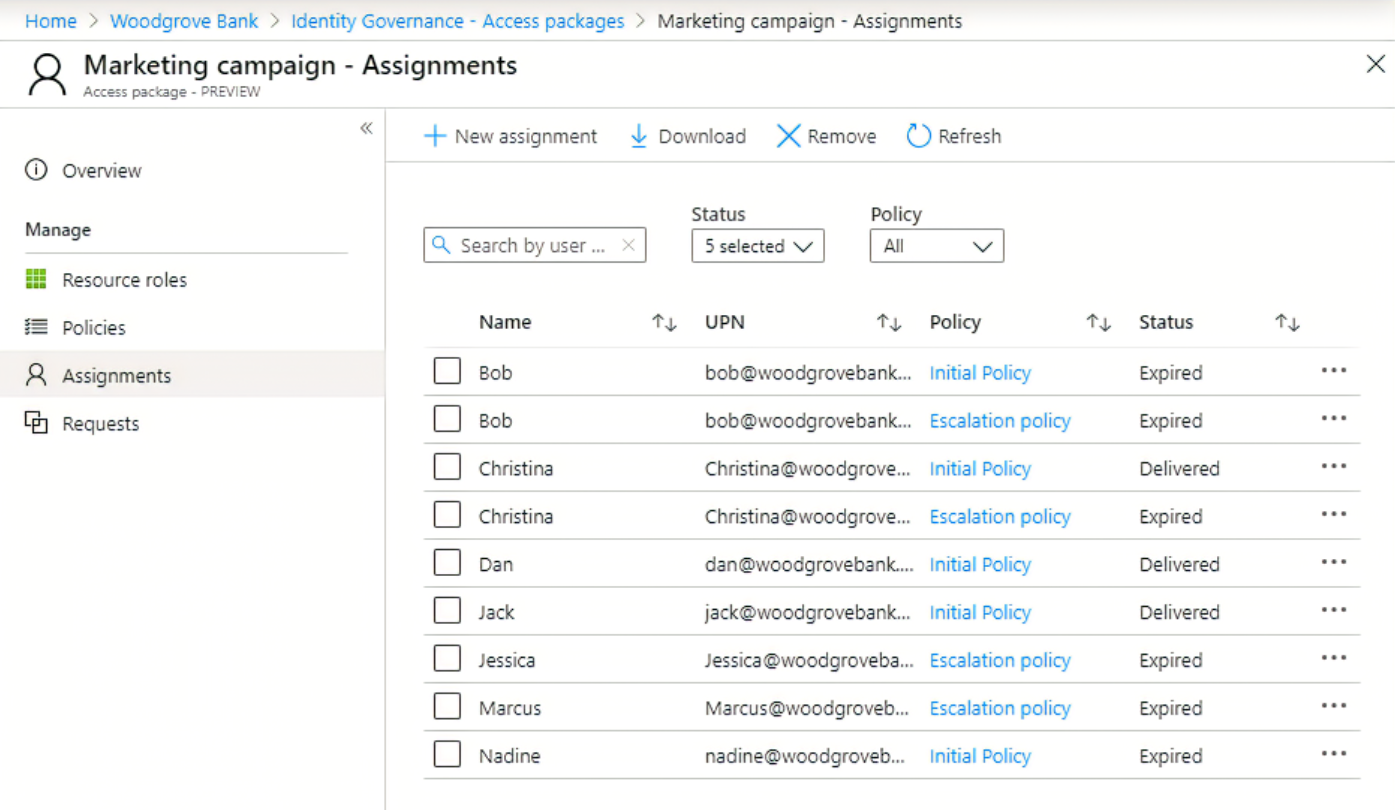
Task: Open the Status filter dropdown
Action: [757, 245]
